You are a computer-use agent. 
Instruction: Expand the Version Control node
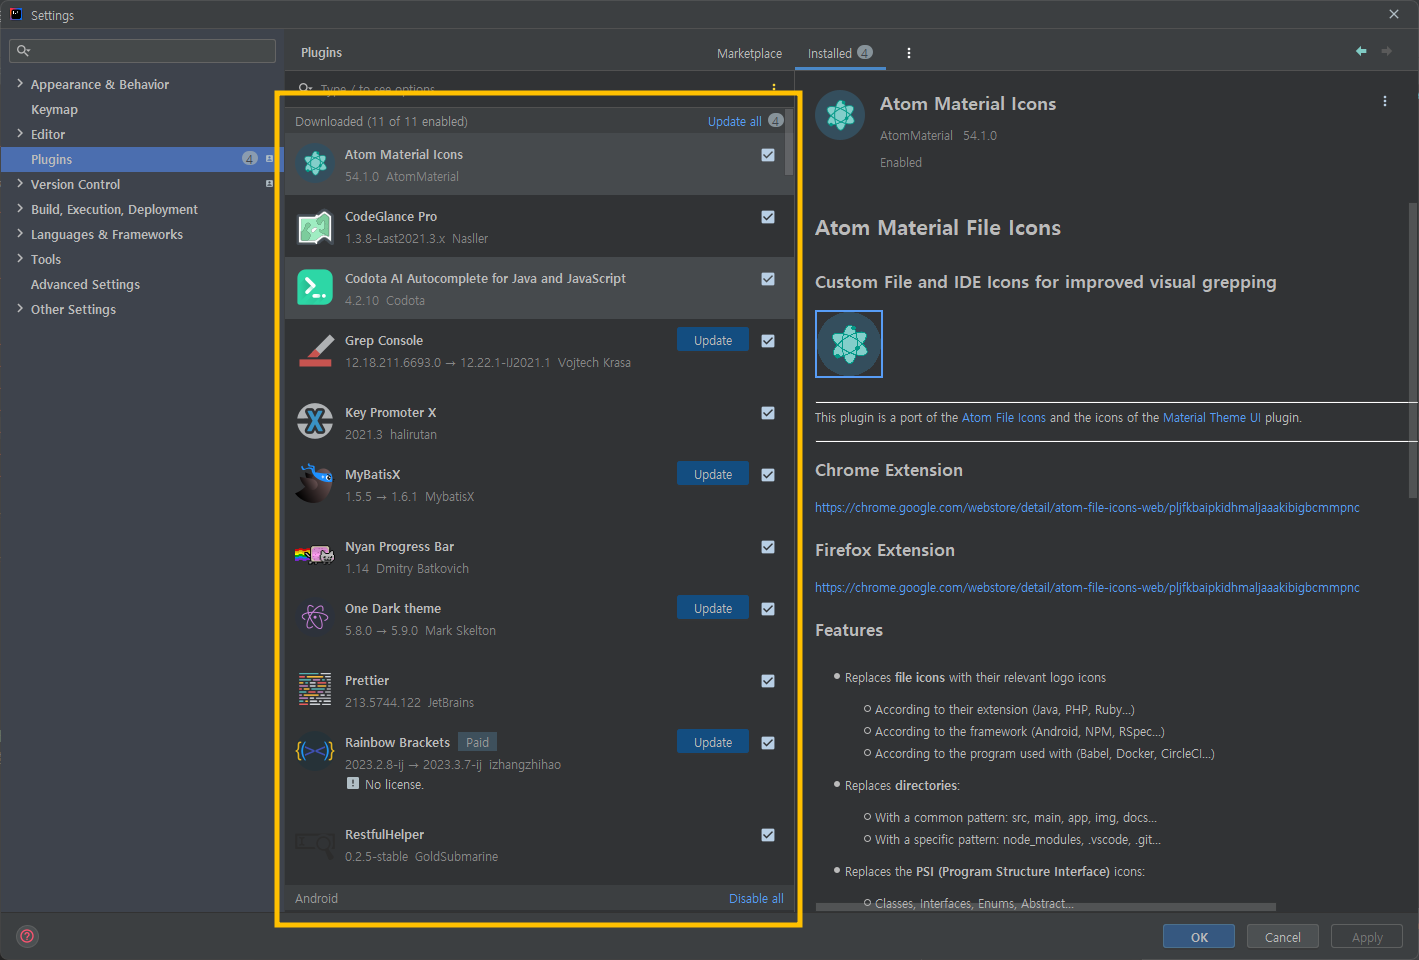click(20, 184)
